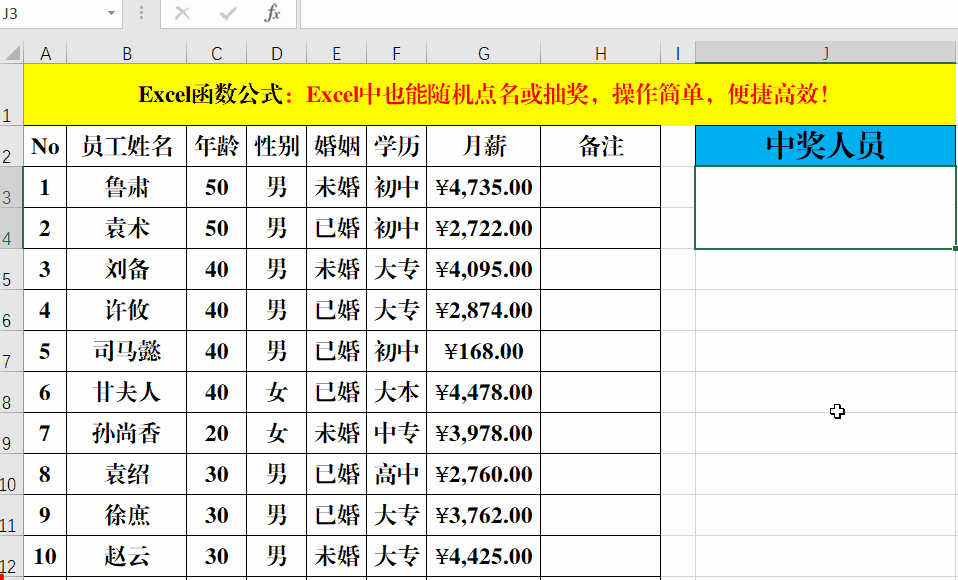
Task: Click the 备注 header cell
Action: [x=601, y=146]
